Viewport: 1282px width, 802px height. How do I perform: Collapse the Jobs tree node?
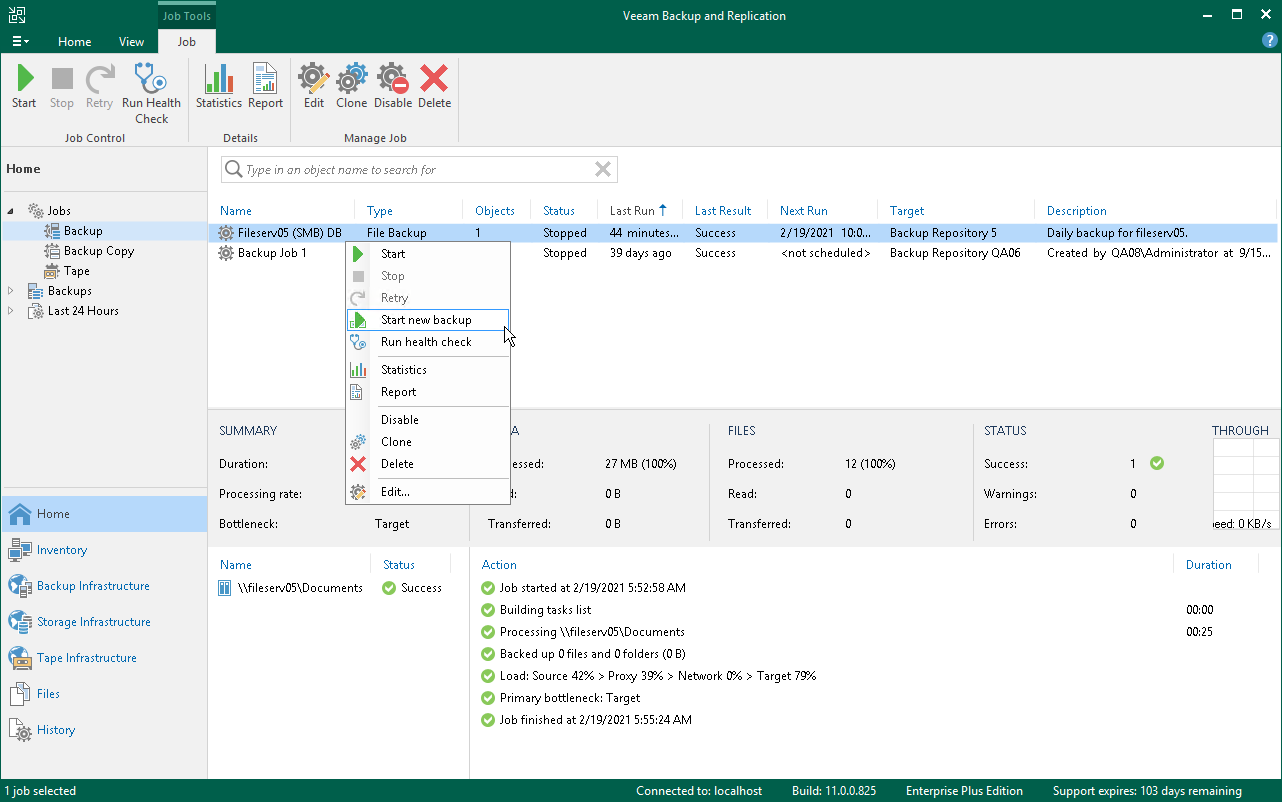pyautogui.click(x=12, y=211)
